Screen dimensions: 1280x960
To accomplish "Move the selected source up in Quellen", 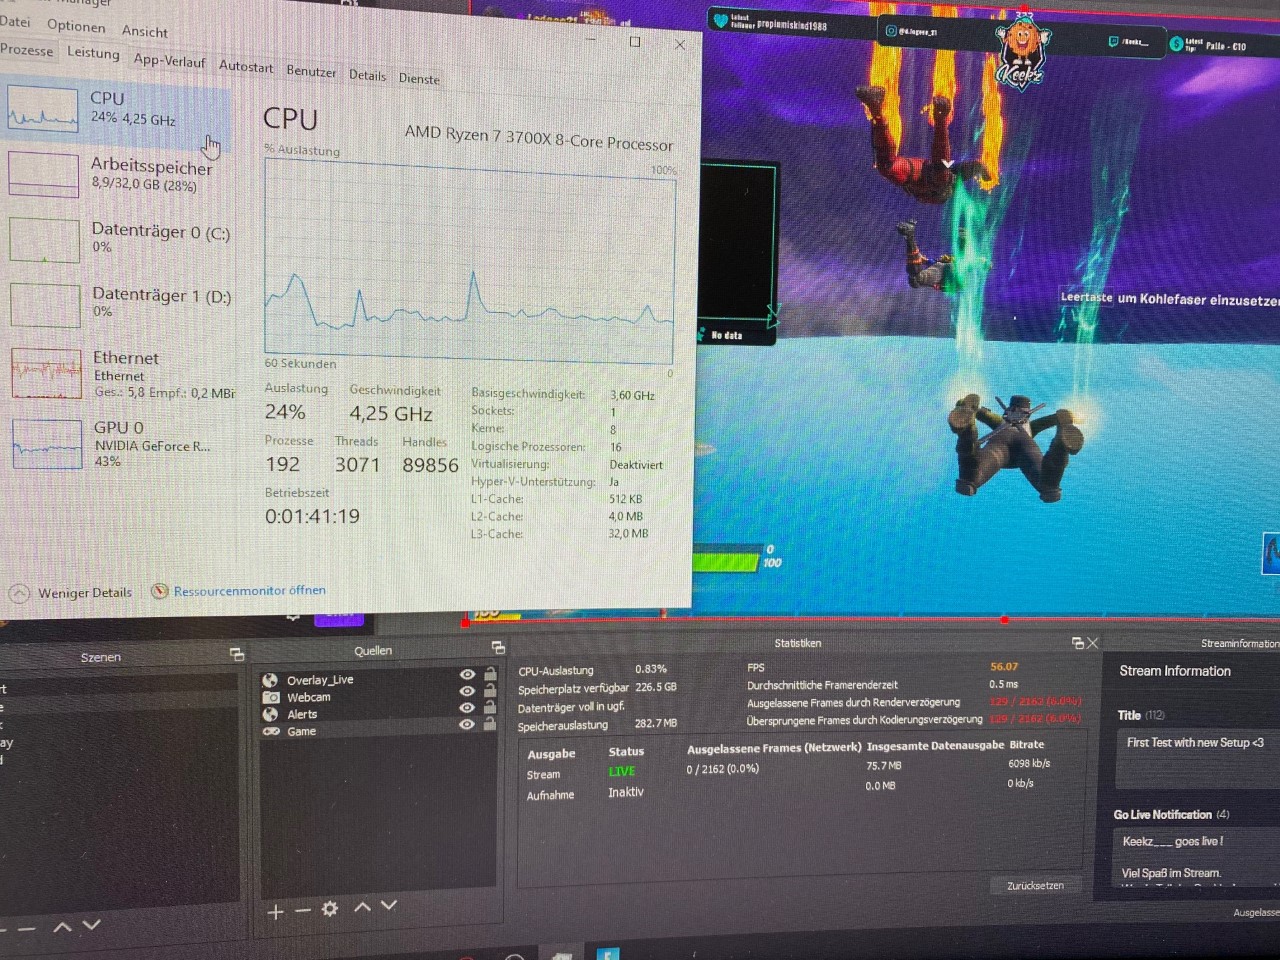I will tap(362, 907).
